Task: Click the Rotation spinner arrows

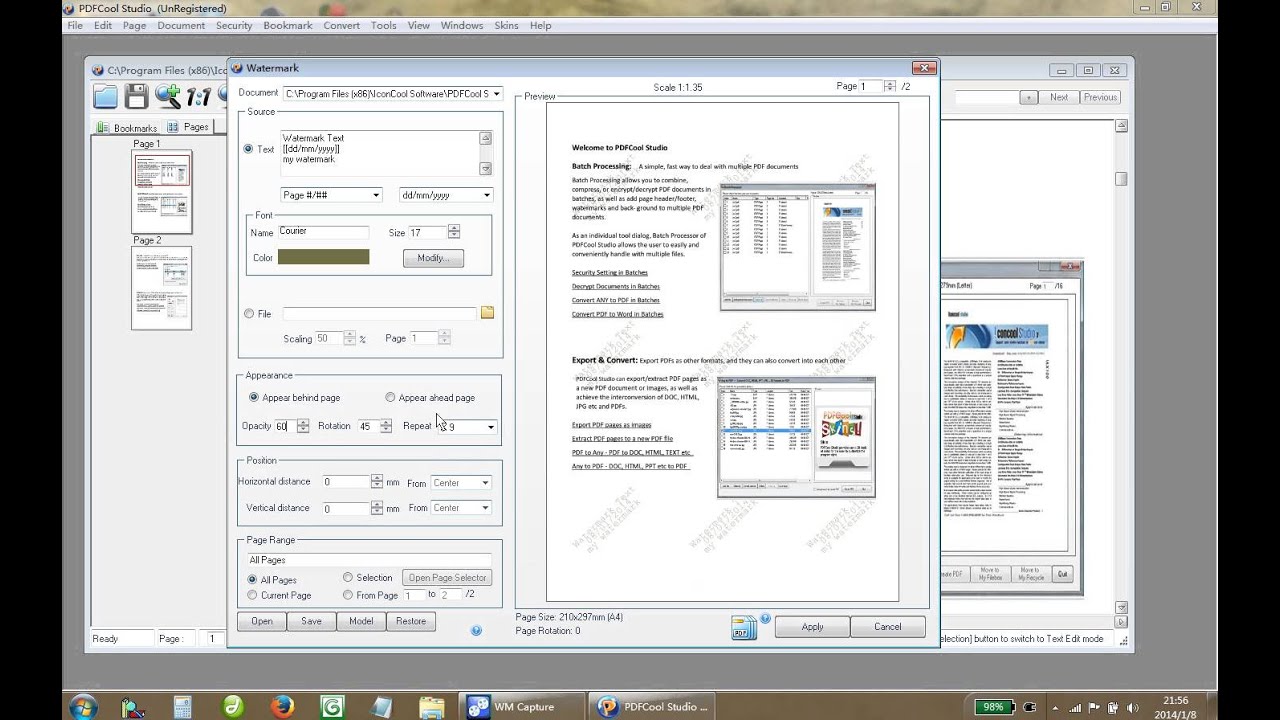Action: coord(385,427)
